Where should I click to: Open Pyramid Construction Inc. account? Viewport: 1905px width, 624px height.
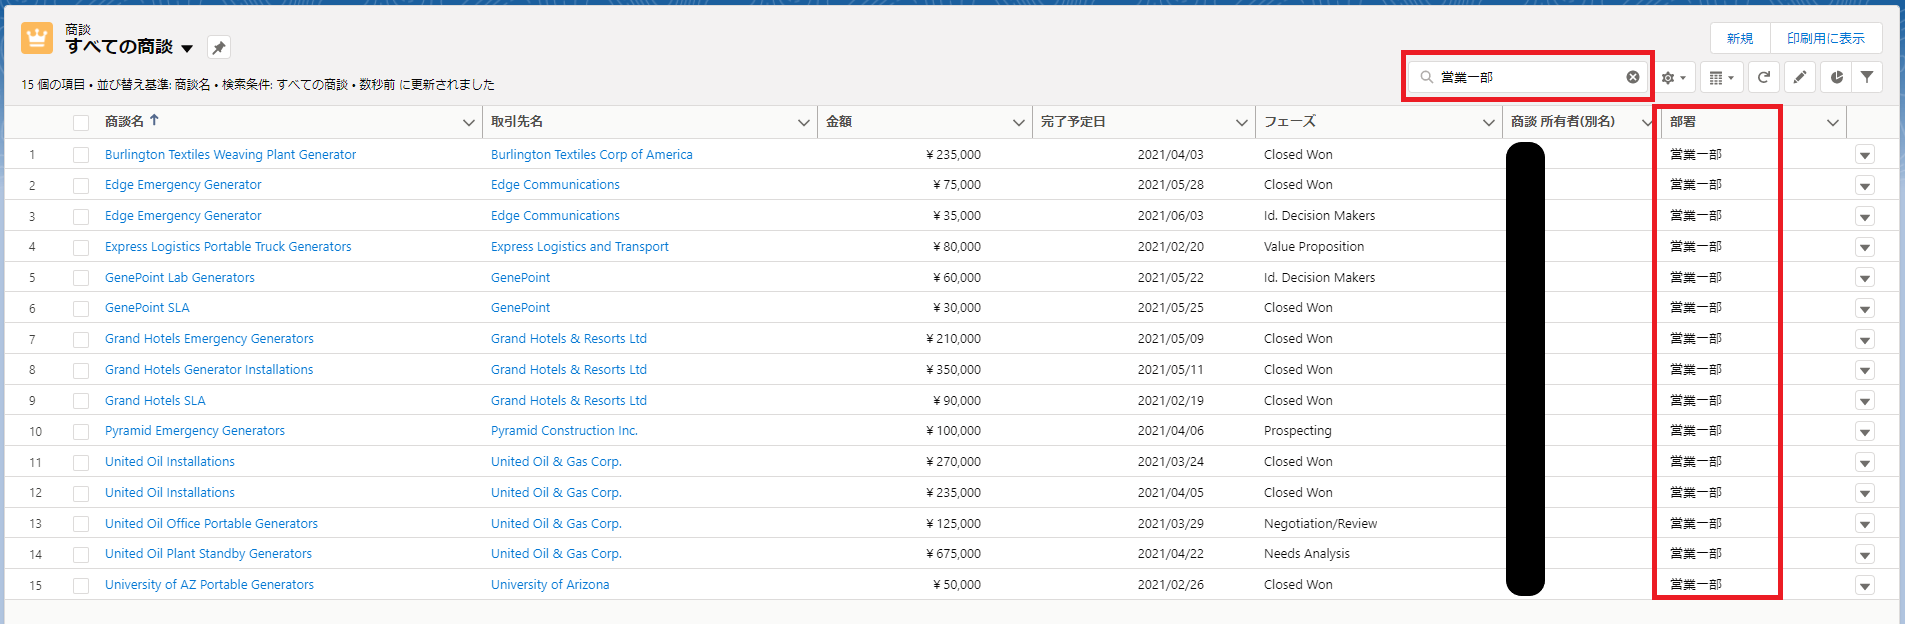(x=564, y=430)
